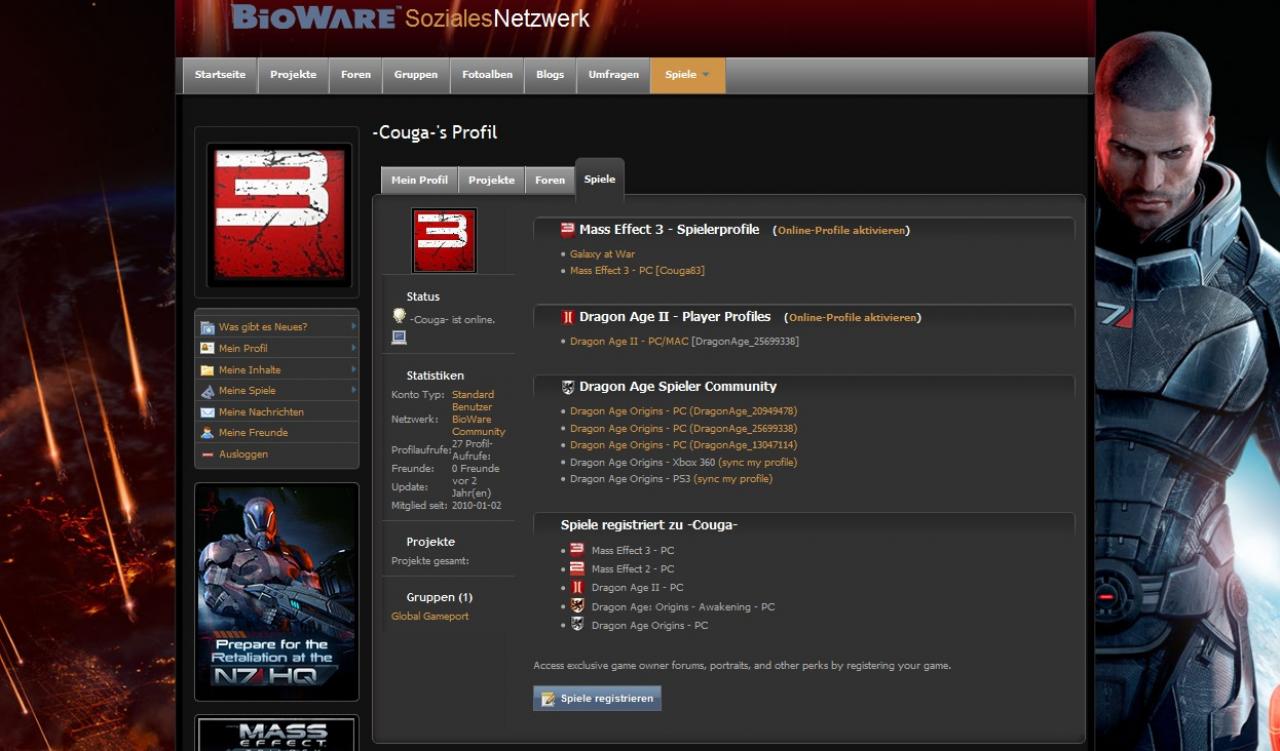Open the Spiele dropdown arrow in the navigation bar
This screenshot has width=1280, height=751.
coord(705,75)
